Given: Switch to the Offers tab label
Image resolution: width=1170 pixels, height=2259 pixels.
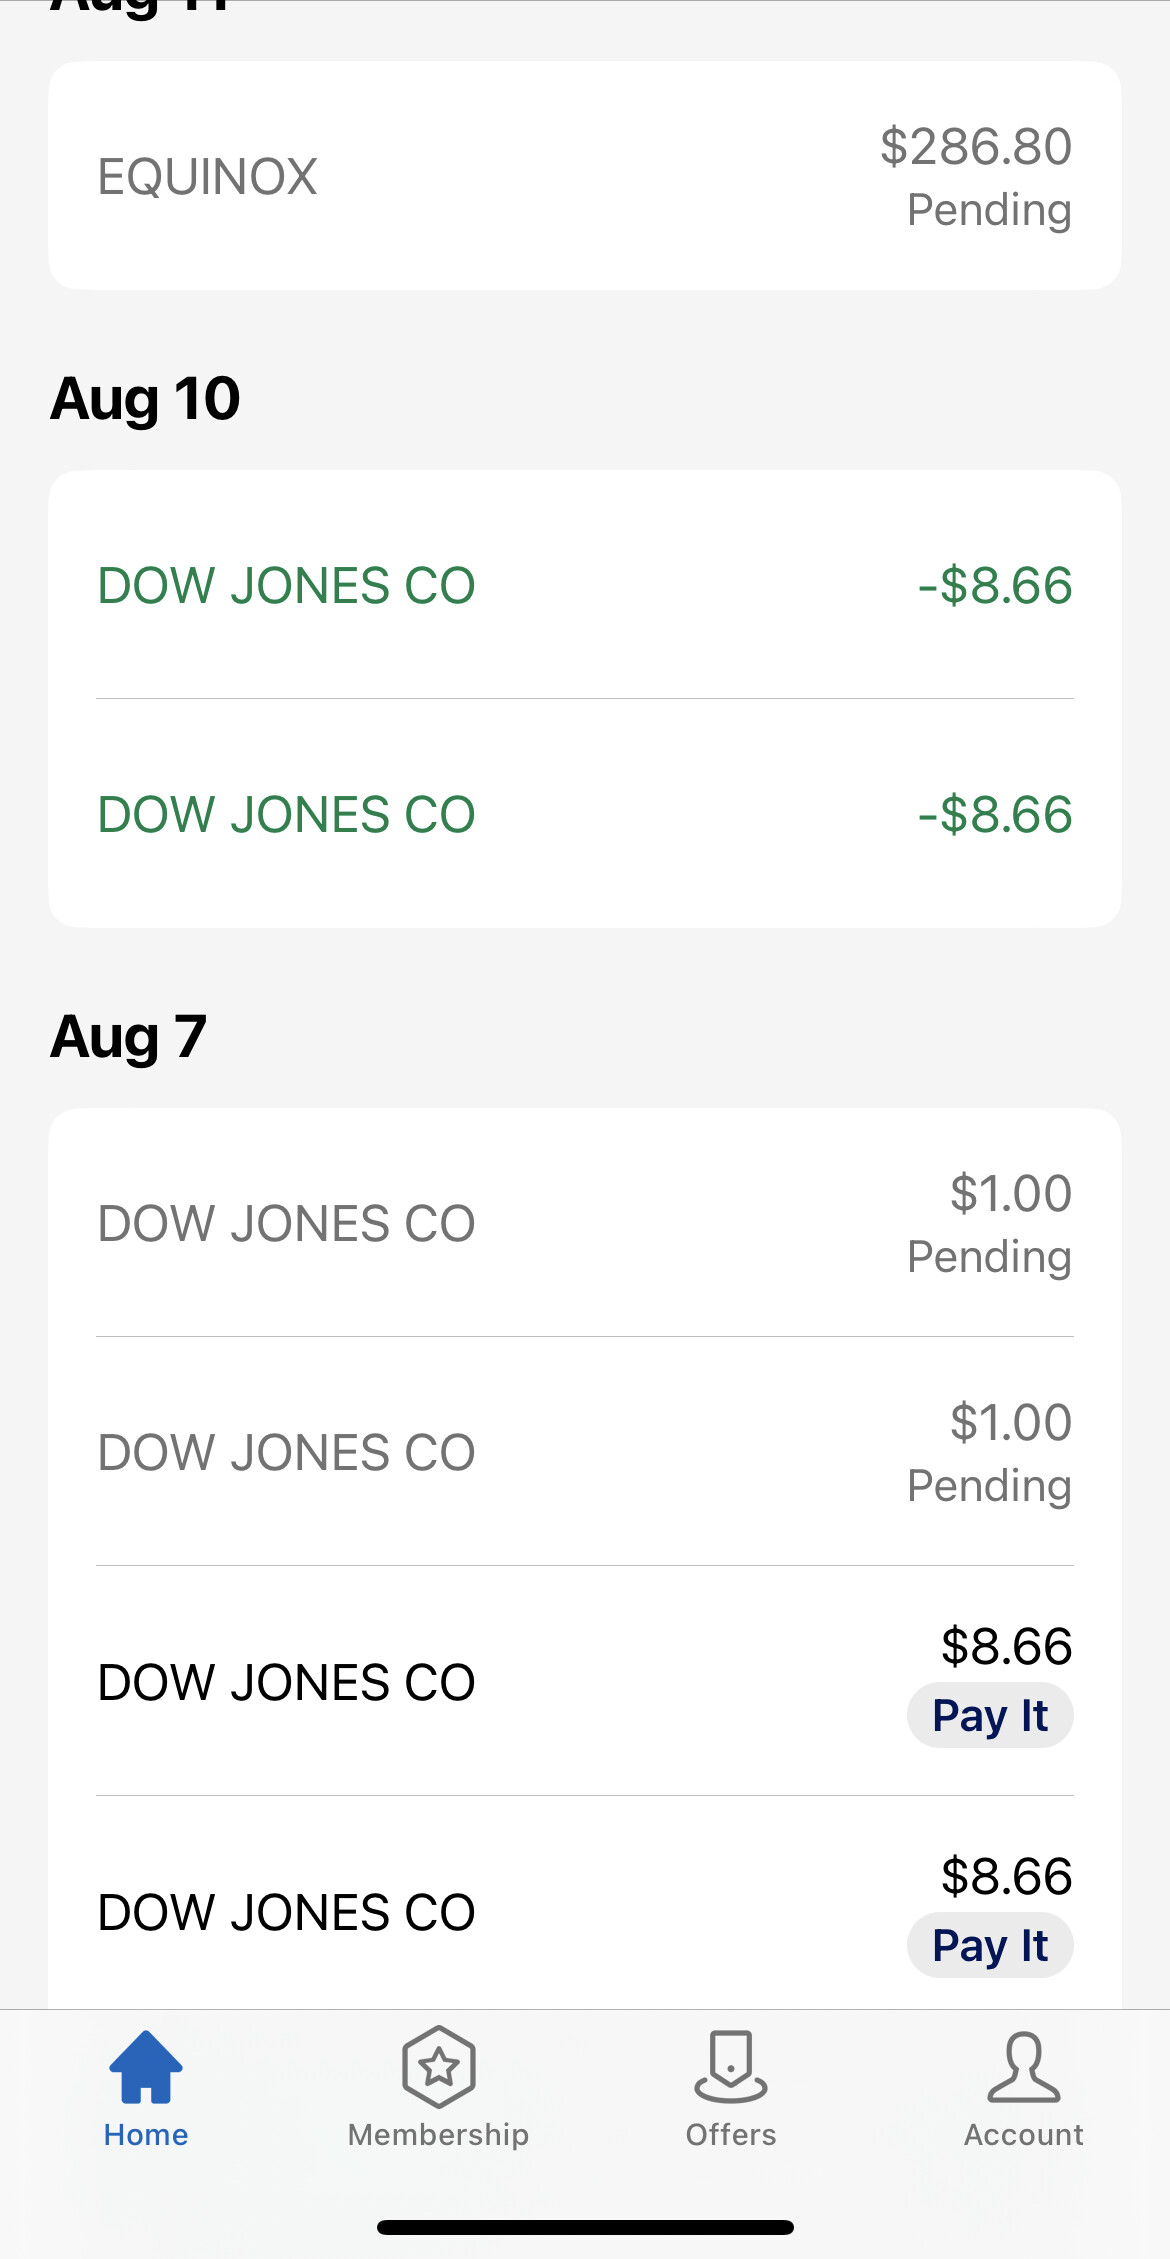Looking at the screenshot, I should click(x=731, y=2135).
